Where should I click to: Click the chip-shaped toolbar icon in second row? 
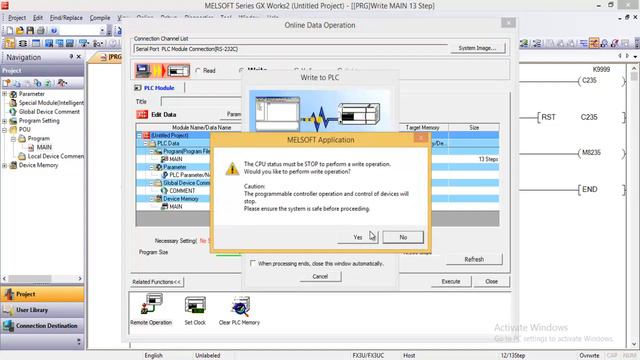[23, 43]
